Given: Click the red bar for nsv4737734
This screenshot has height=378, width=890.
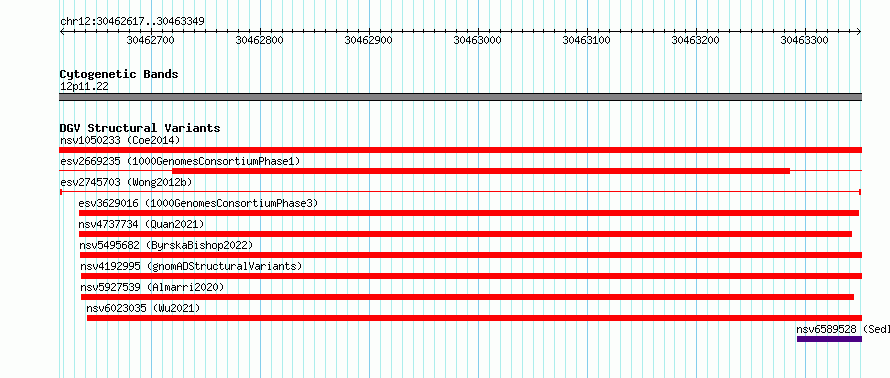Looking at the screenshot, I should click(x=465, y=234).
